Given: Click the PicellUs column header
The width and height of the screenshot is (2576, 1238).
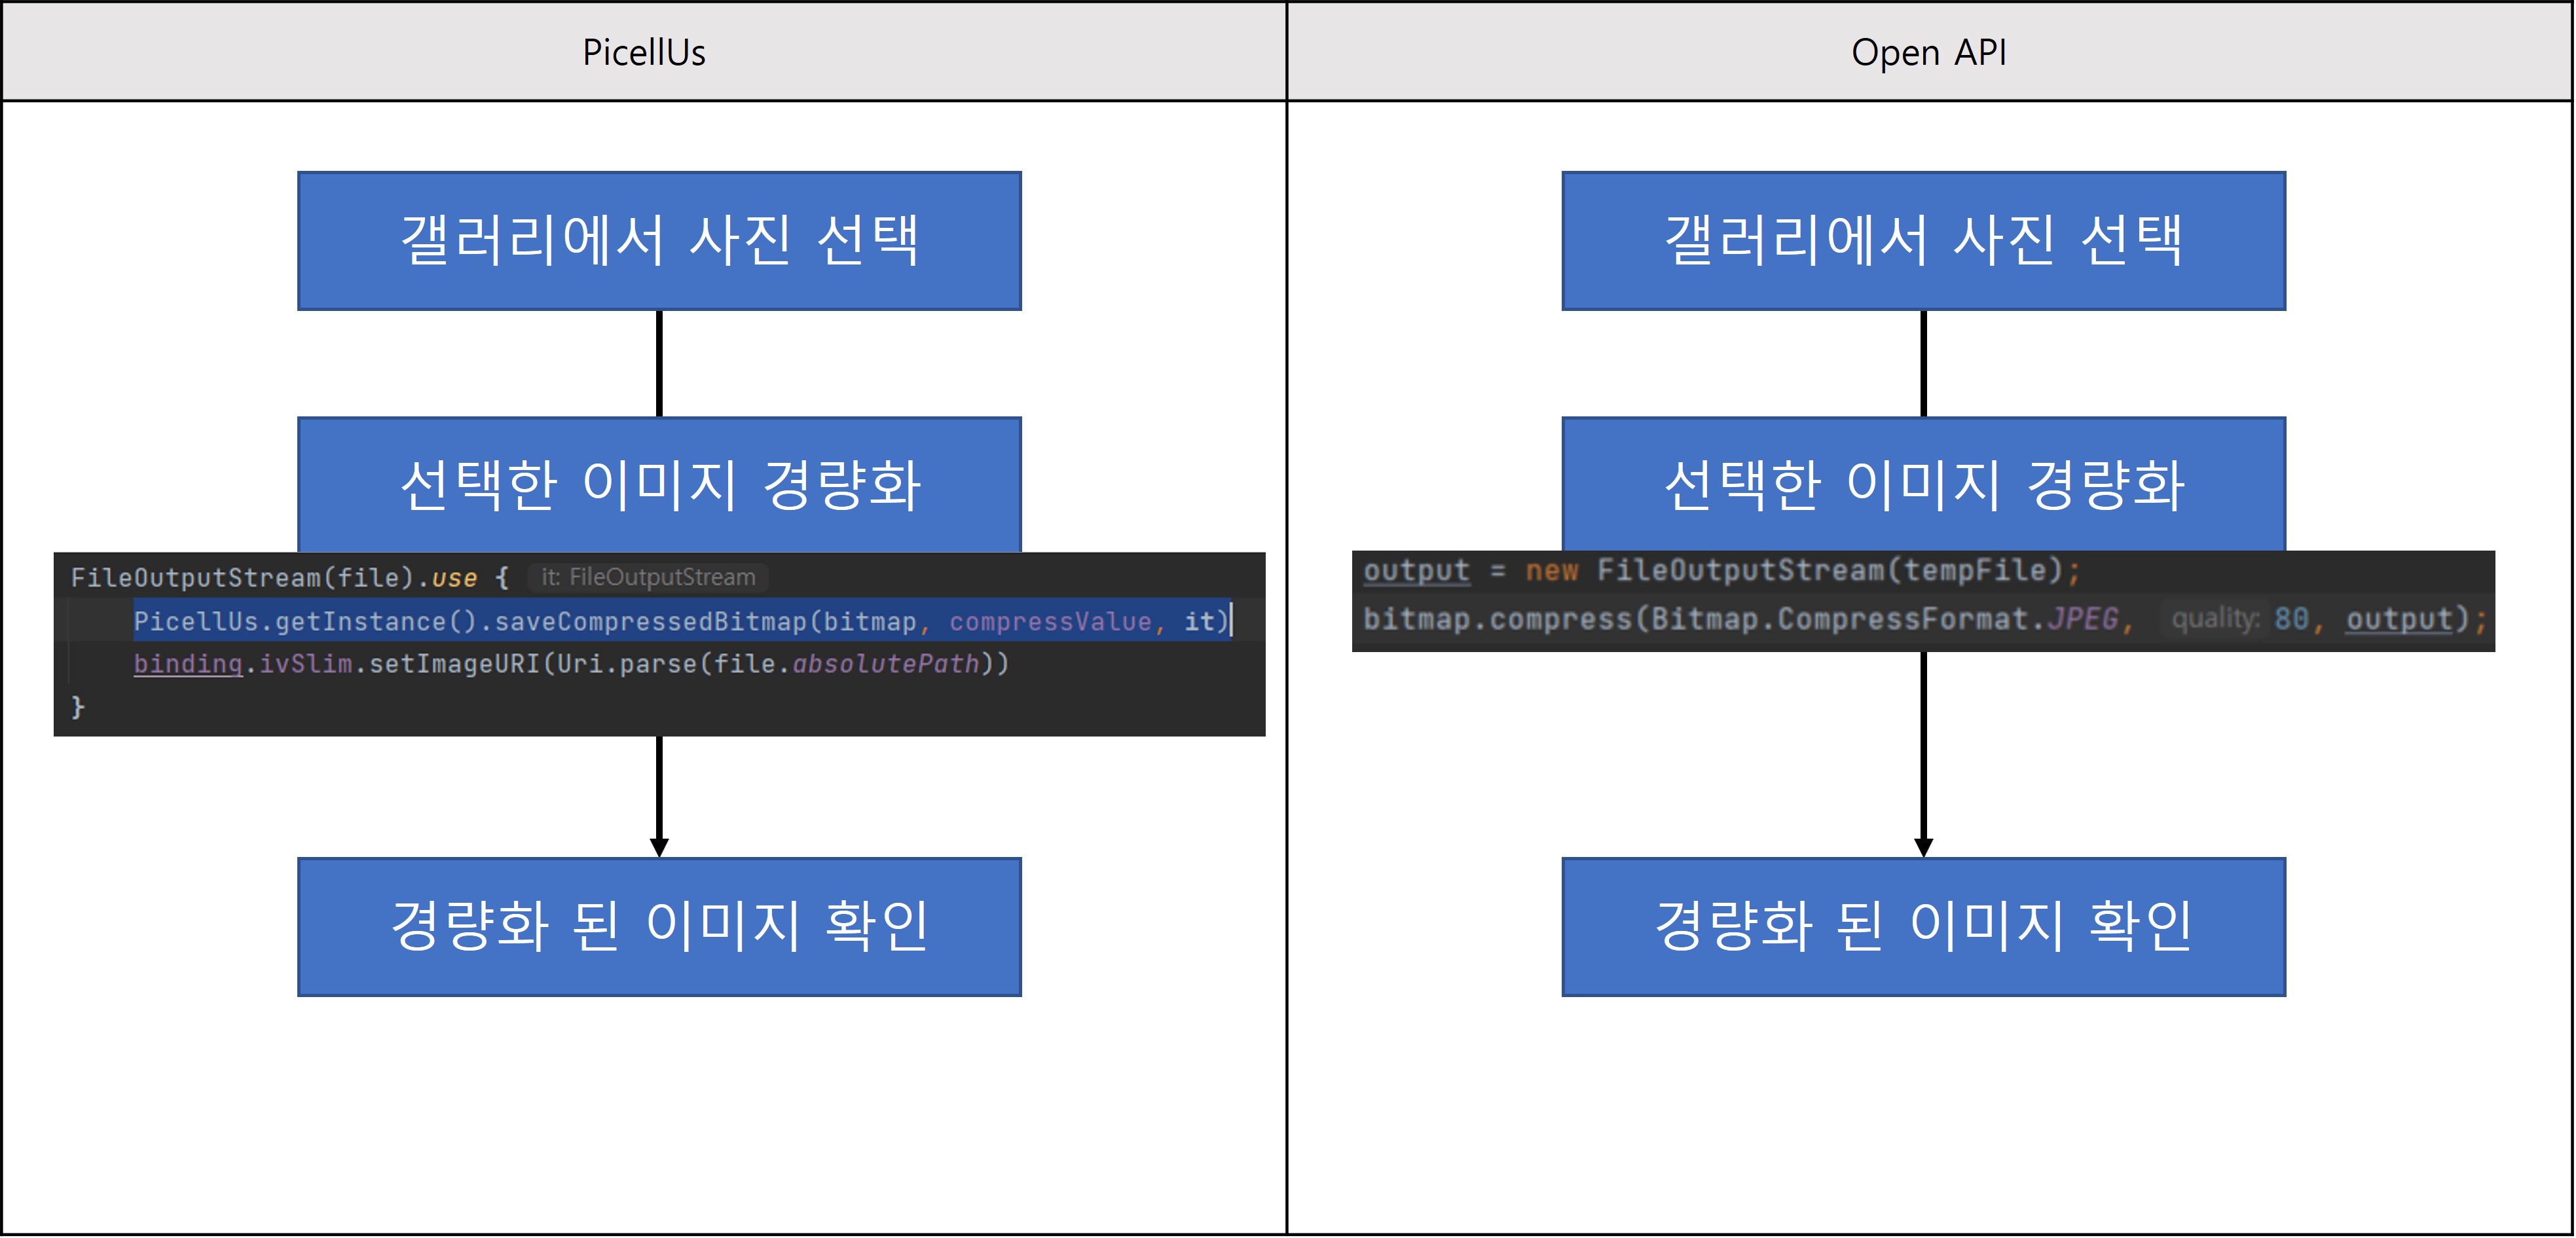Looking at the screenshot, I should (x=644, y=52).
